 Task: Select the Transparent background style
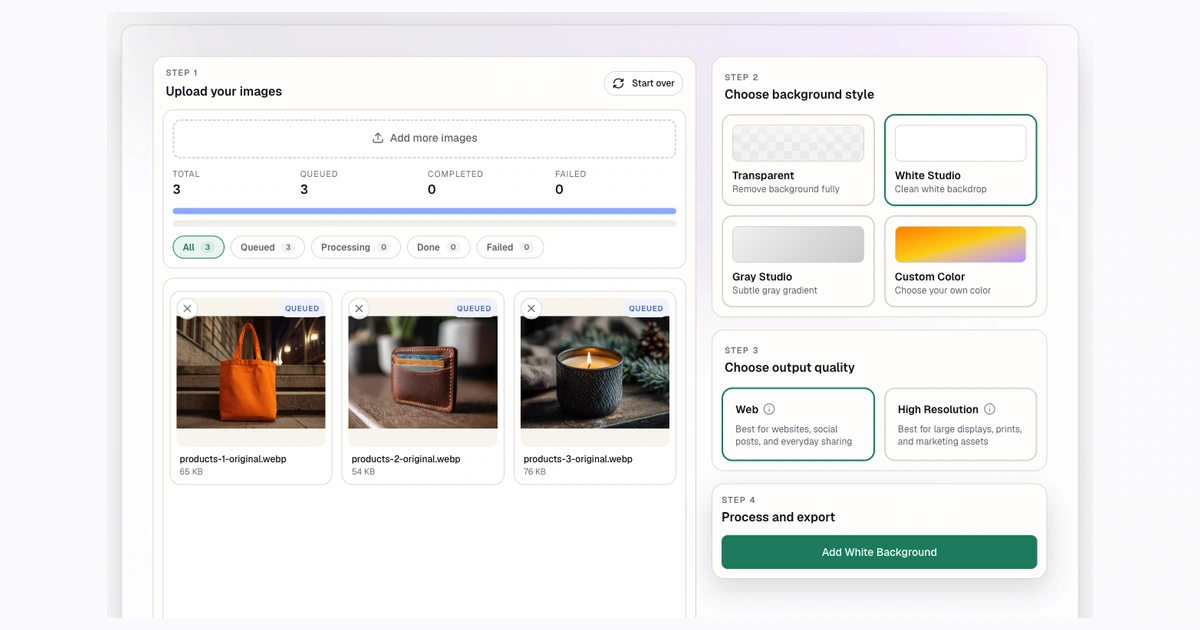click(798, 160)
